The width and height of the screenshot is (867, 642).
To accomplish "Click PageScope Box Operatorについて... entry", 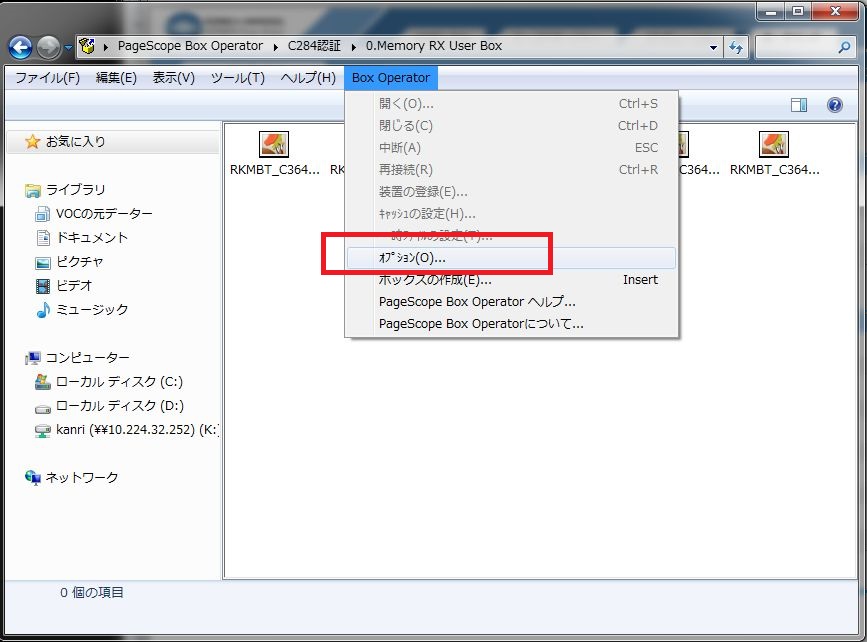I will [x=481, y=323].
